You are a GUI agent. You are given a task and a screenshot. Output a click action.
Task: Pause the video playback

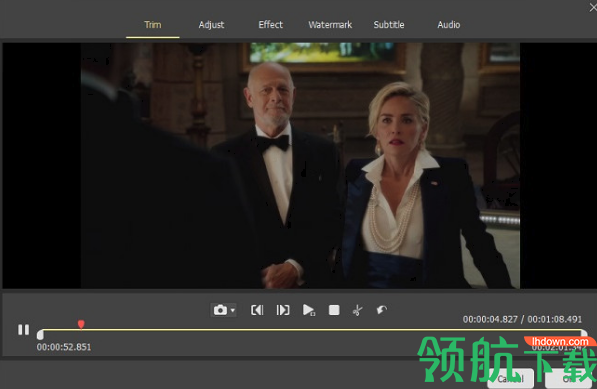point(24,330)
